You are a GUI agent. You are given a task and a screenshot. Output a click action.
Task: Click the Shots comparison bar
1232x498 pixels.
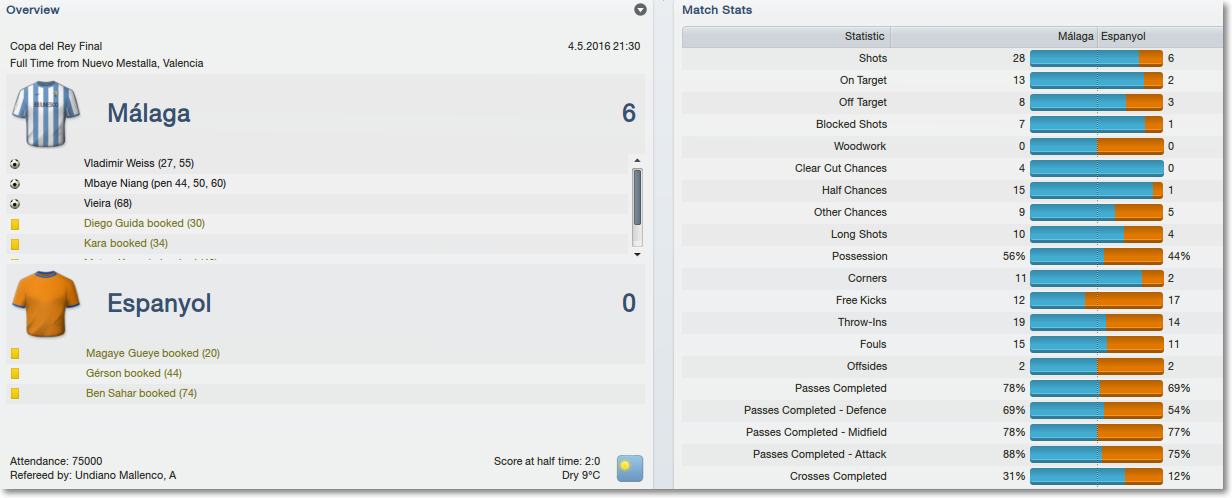1096,58
